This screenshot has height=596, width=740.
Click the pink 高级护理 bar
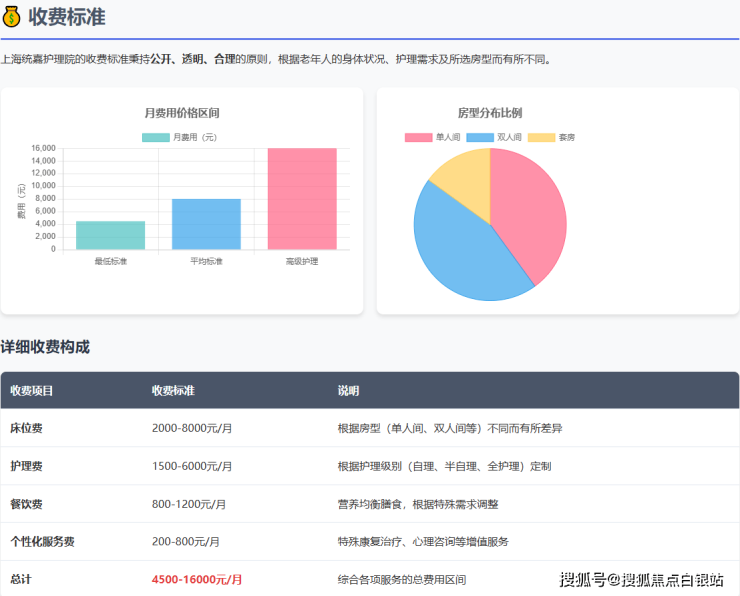pos(302,198)
